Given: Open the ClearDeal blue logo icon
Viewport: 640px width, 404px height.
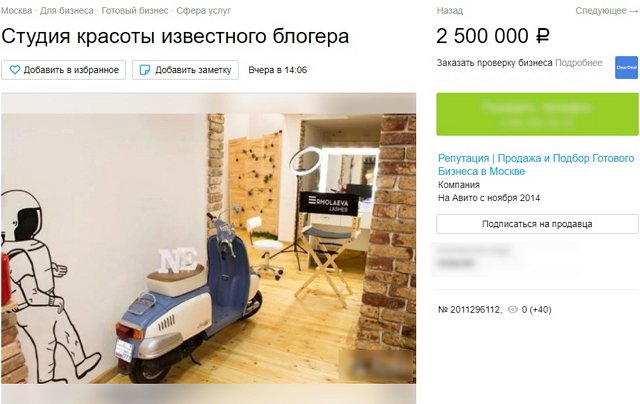Looking at the screenshot, I should click(627, 67).
